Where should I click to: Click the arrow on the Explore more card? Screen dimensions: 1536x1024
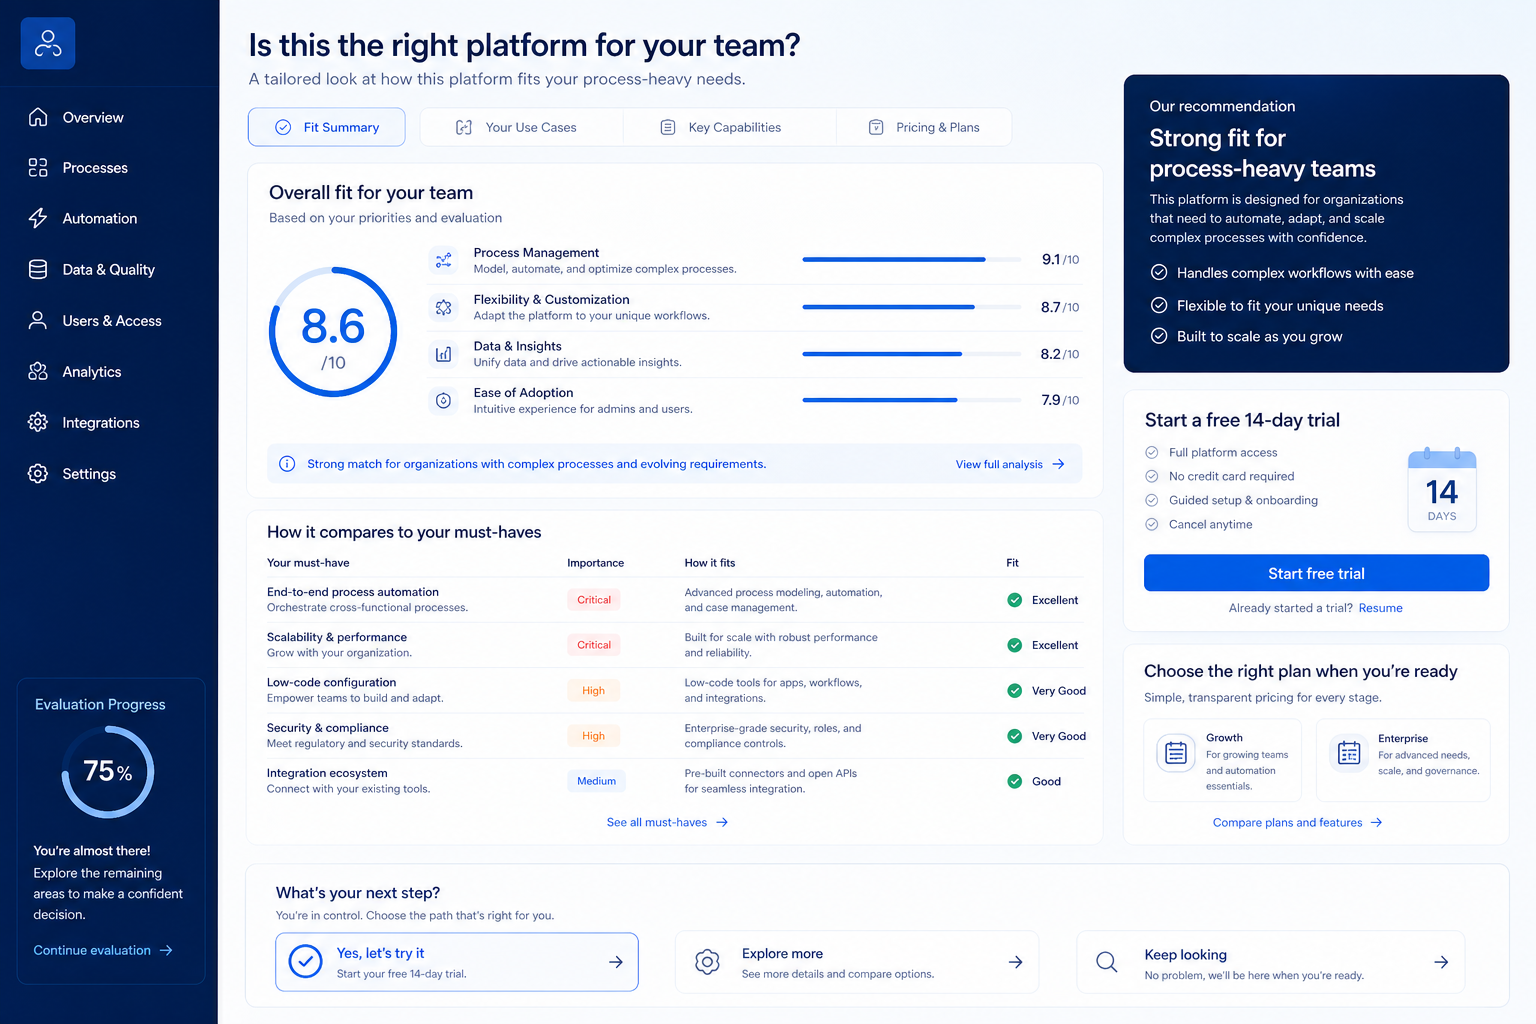coord(1015,962)
